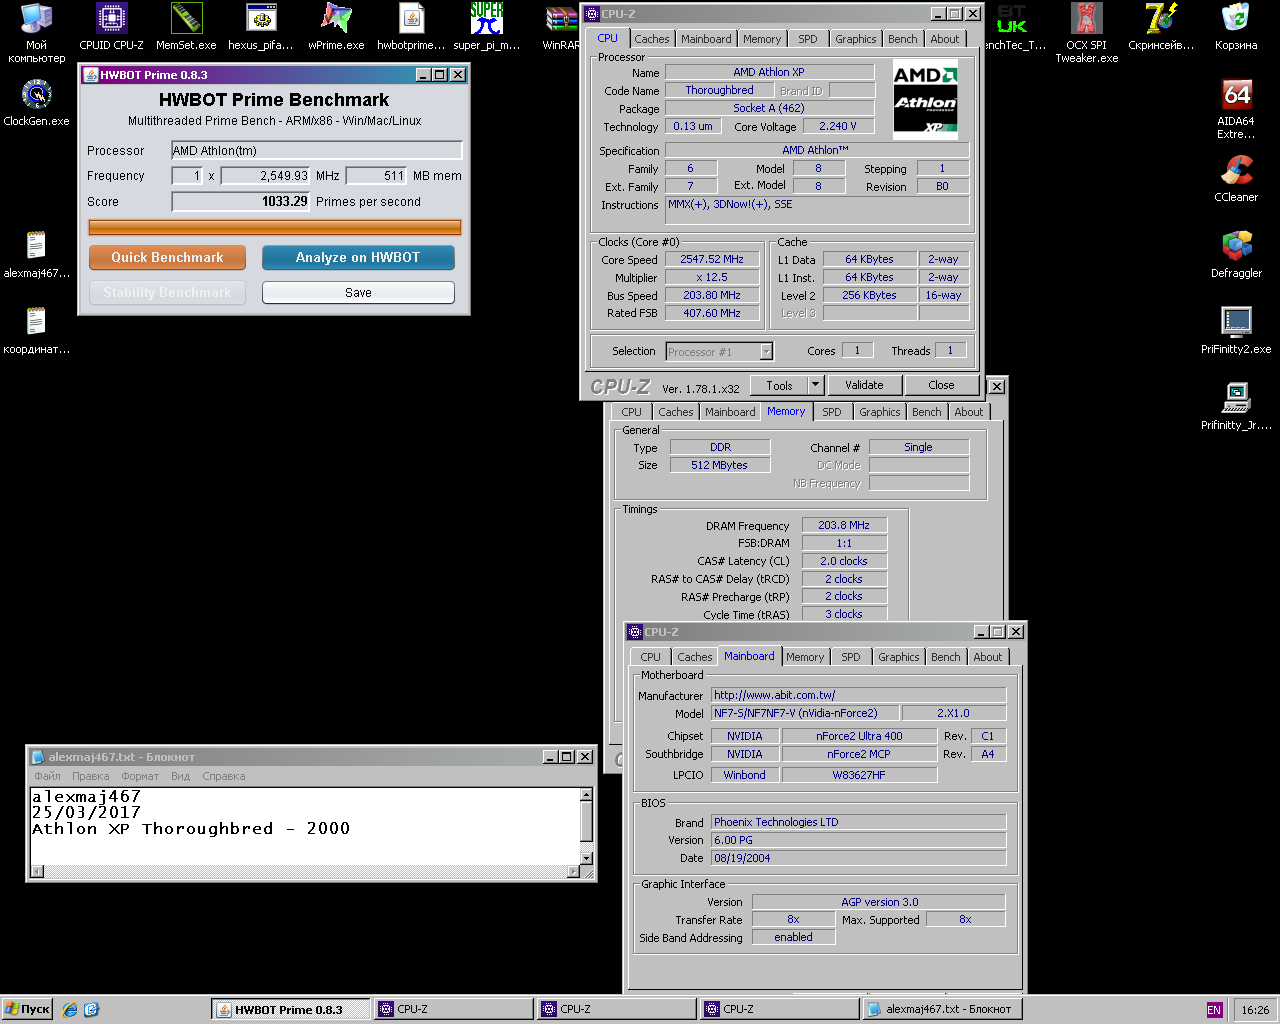Open WinRAR desktop icon
The width and height of the screenshot is (1280, 1024).
(x=561, y=27)
